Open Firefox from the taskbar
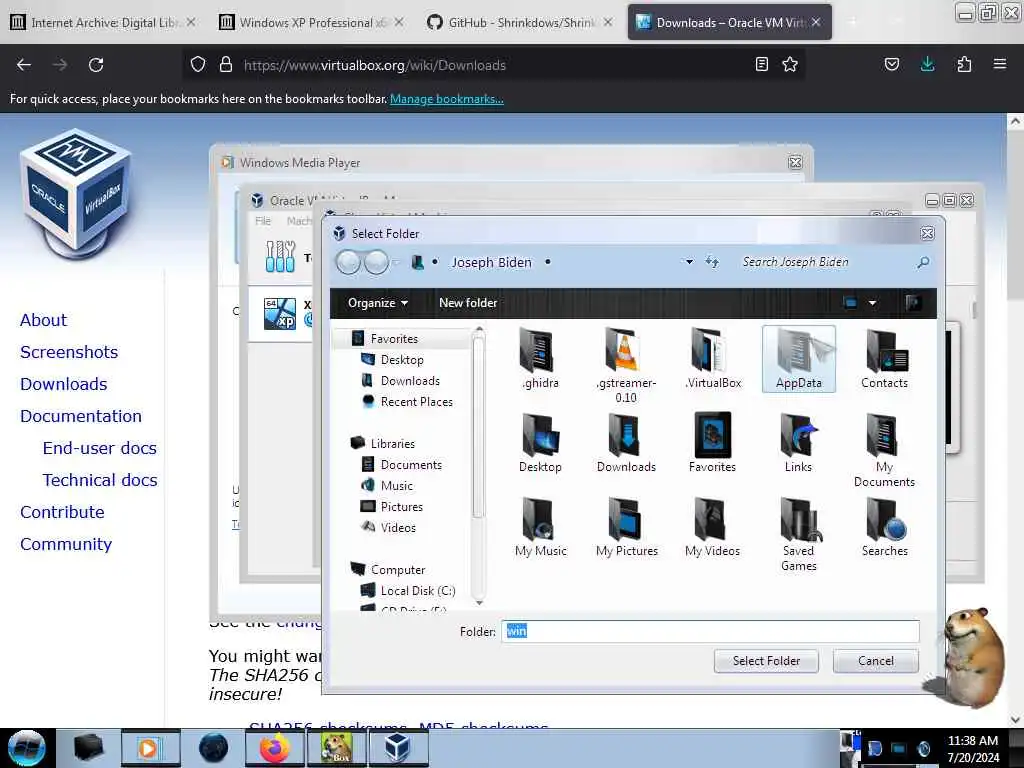This screenshot has width=1024, height=768. click(274, 748)
